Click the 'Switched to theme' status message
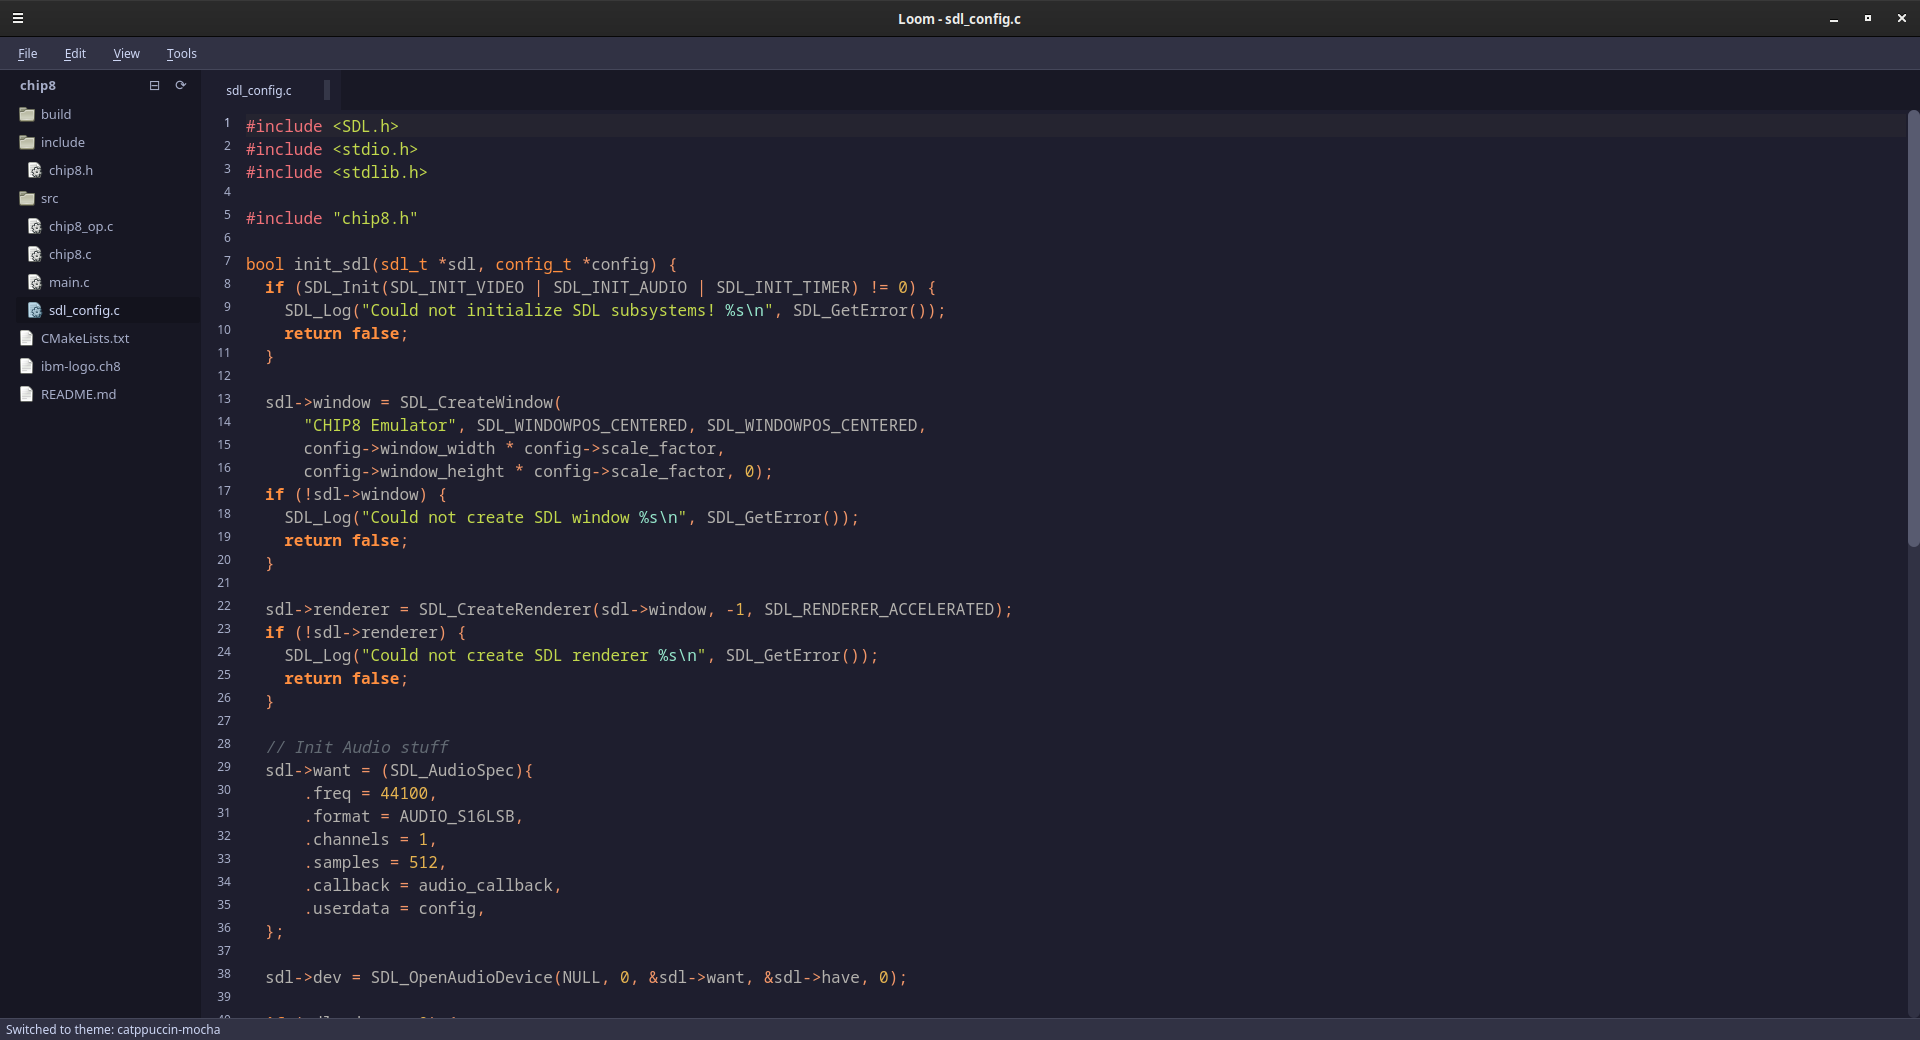Screen dimensions: 1920x1040 click(113, 1029)
